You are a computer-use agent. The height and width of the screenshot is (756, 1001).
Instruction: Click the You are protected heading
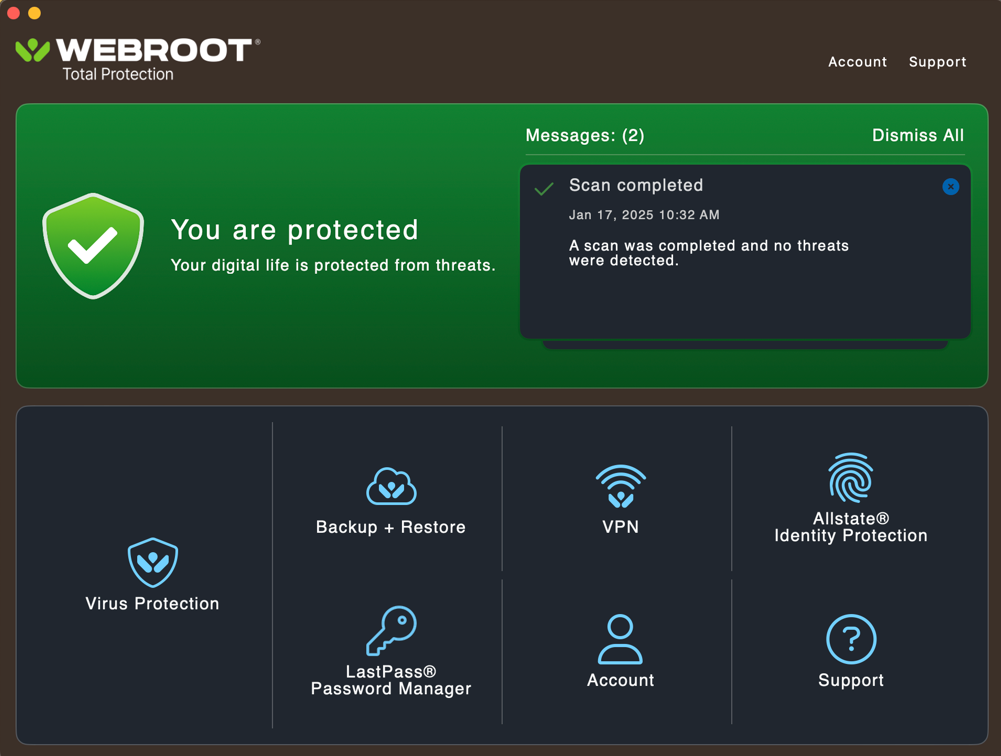click(x=297, y=230)
